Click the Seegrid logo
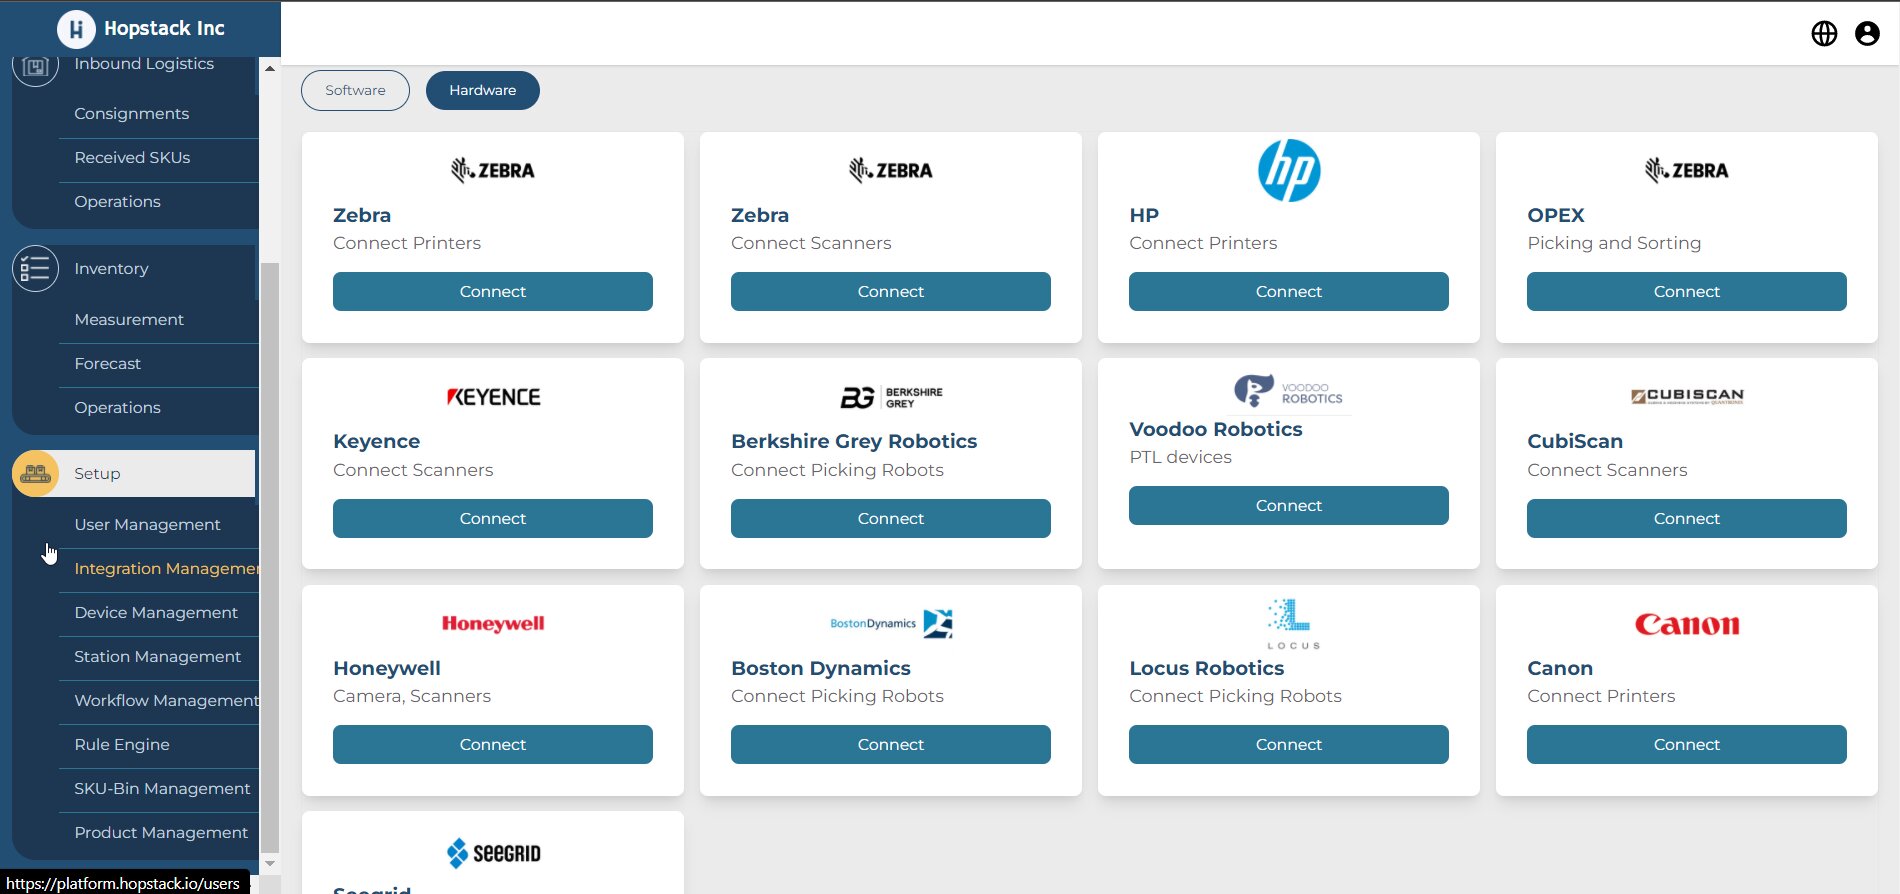 (493, 853)
